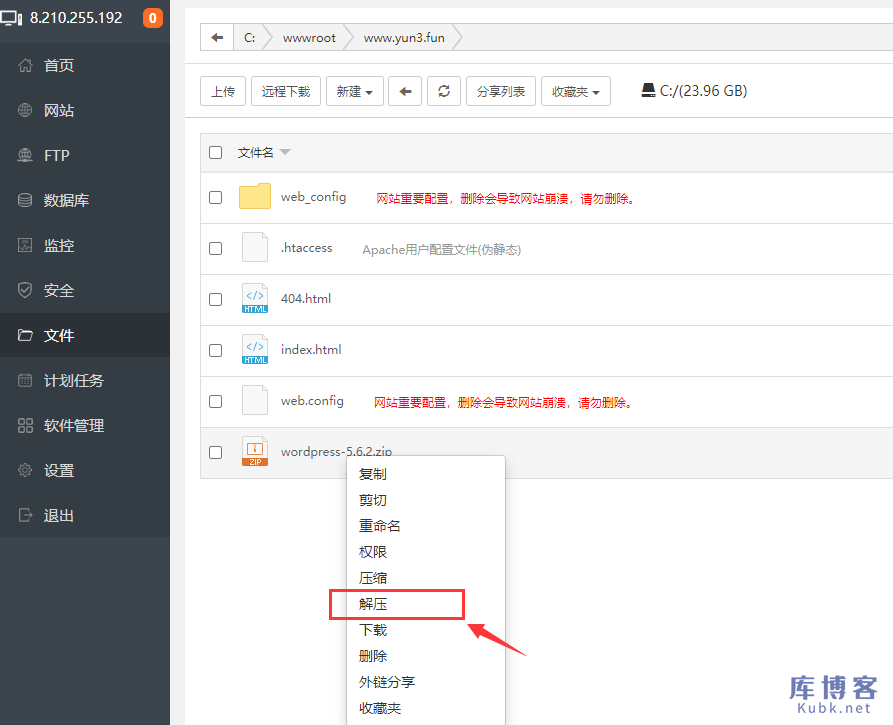Tick the checkbox next to index.html
The height and width of the screenshot is (725, 893).
[215, 349]
